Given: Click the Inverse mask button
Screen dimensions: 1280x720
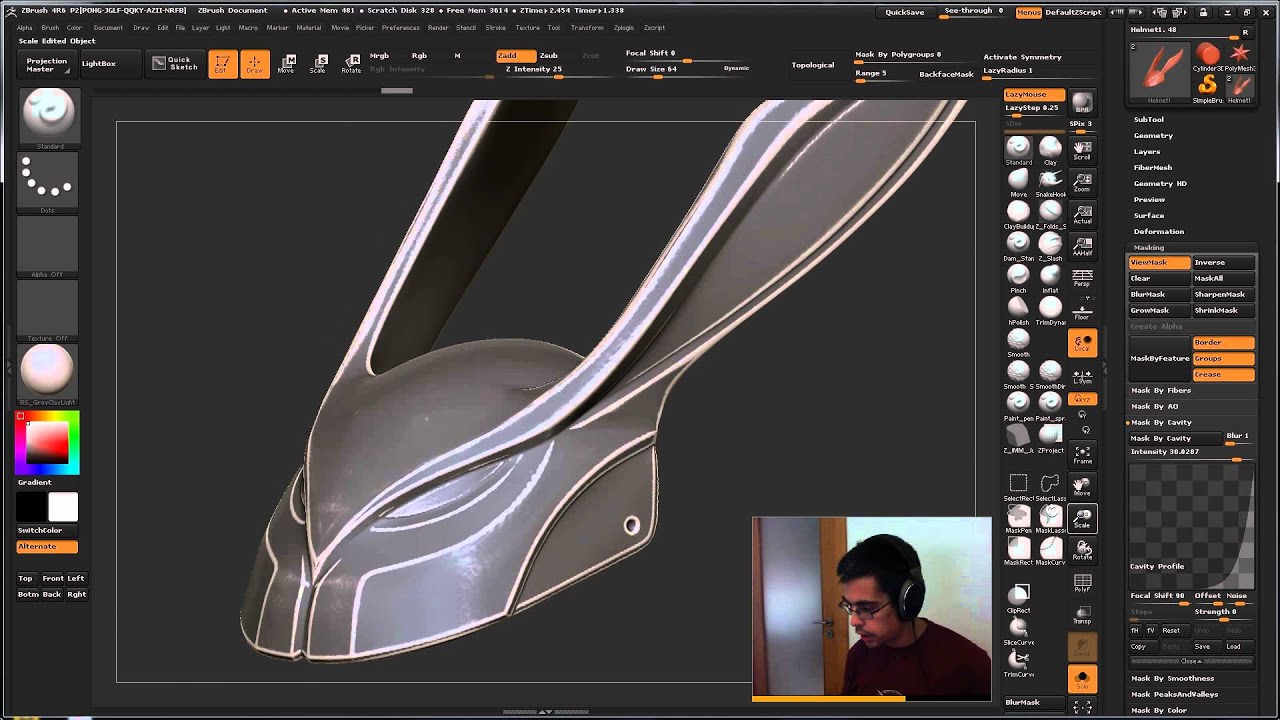Looking at the screenshot, I should [x=1223, y=262].
